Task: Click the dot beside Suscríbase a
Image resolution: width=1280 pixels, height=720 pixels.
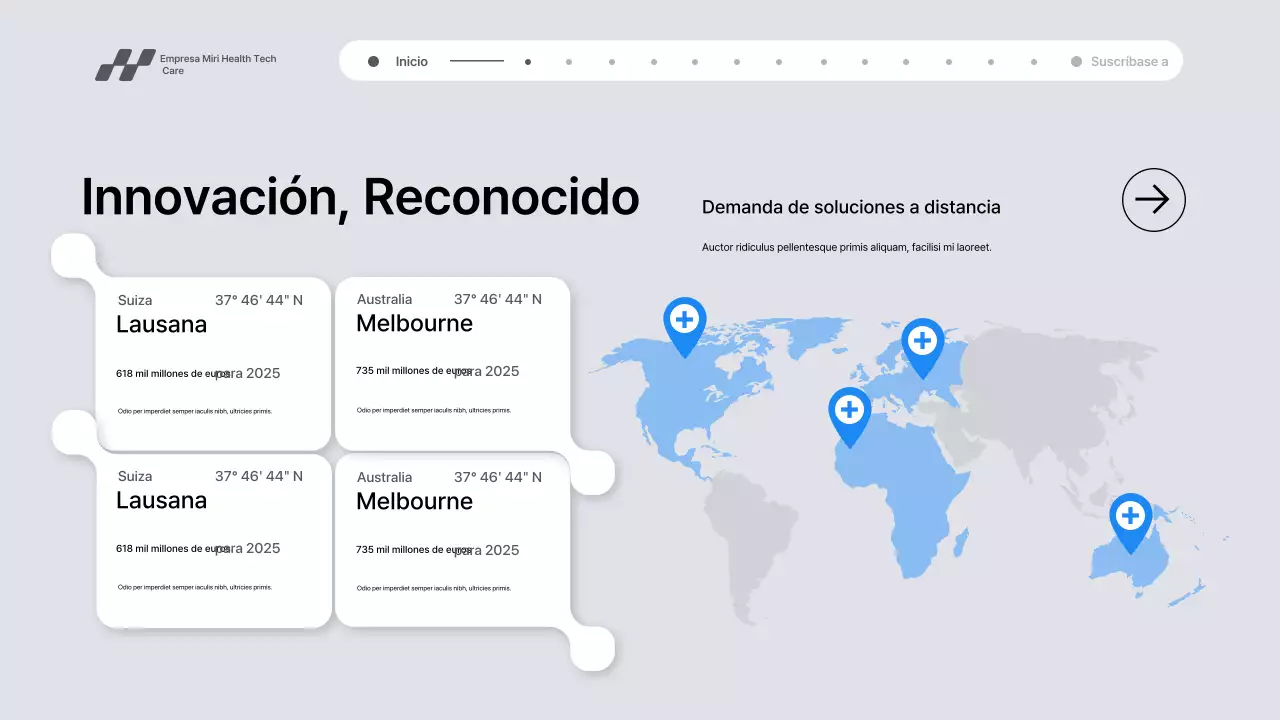Action: click(1074, 61)
